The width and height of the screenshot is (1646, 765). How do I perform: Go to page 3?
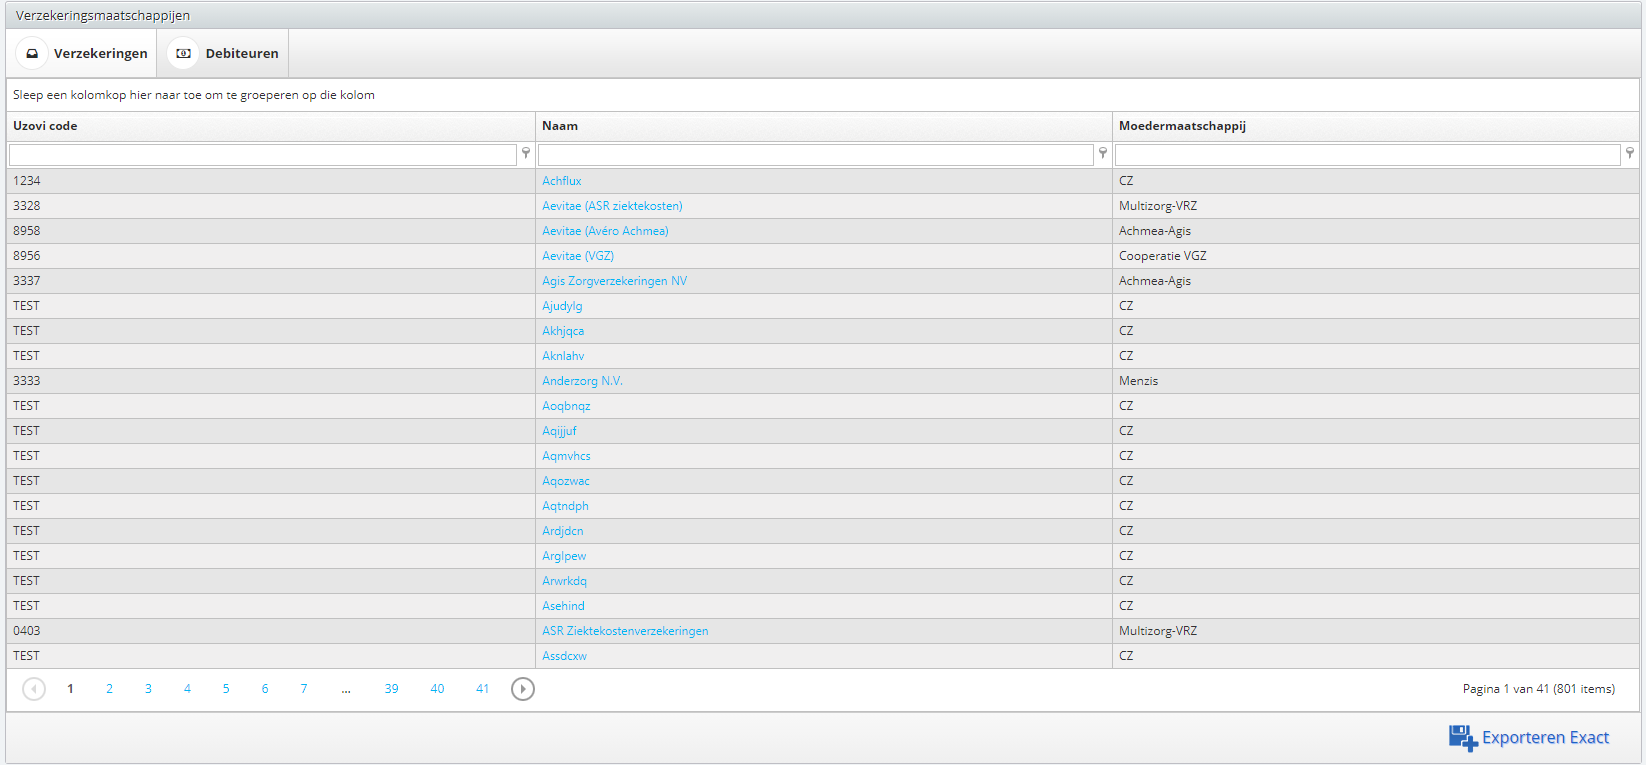pos(148,689)
